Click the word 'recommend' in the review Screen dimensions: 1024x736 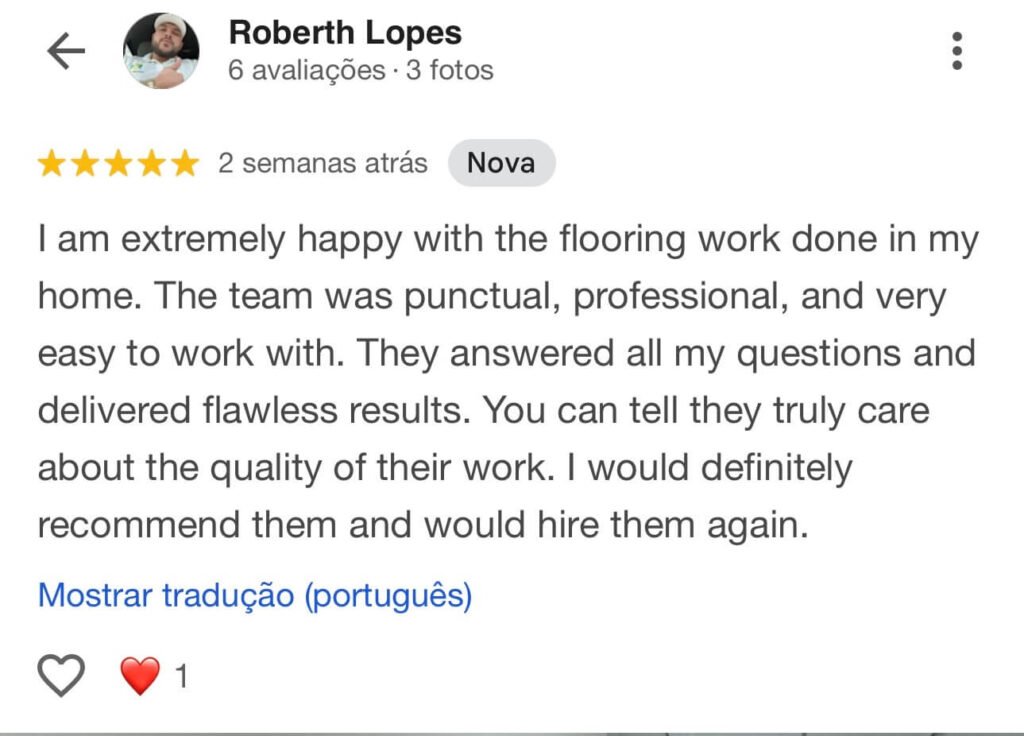139,525
